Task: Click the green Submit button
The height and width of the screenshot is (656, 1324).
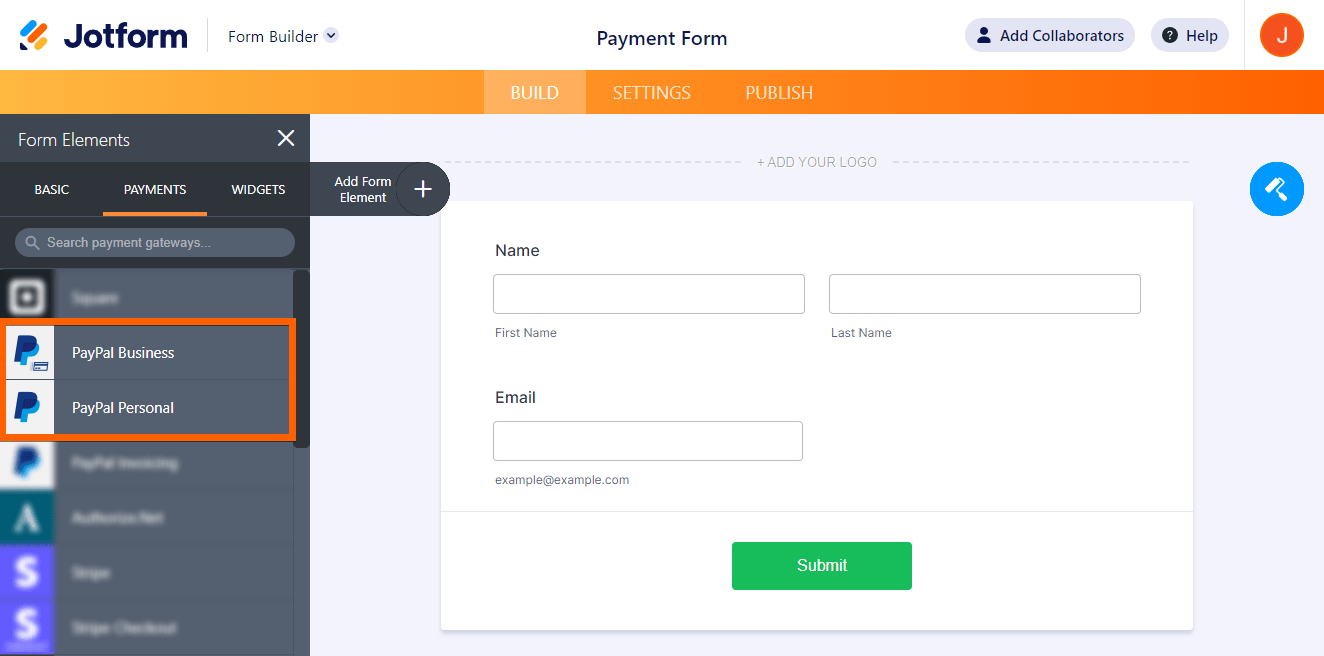Action: [821, 566]
